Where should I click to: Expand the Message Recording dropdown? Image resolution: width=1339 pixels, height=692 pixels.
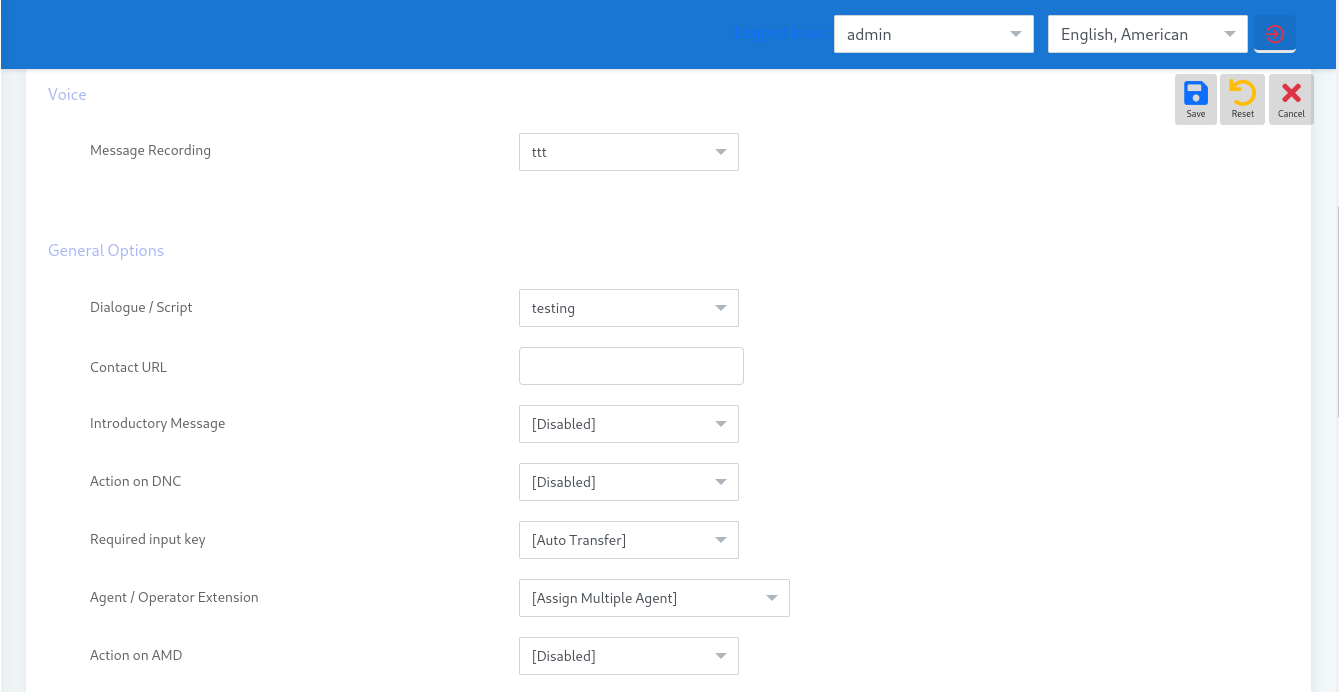tap(628, 152)
